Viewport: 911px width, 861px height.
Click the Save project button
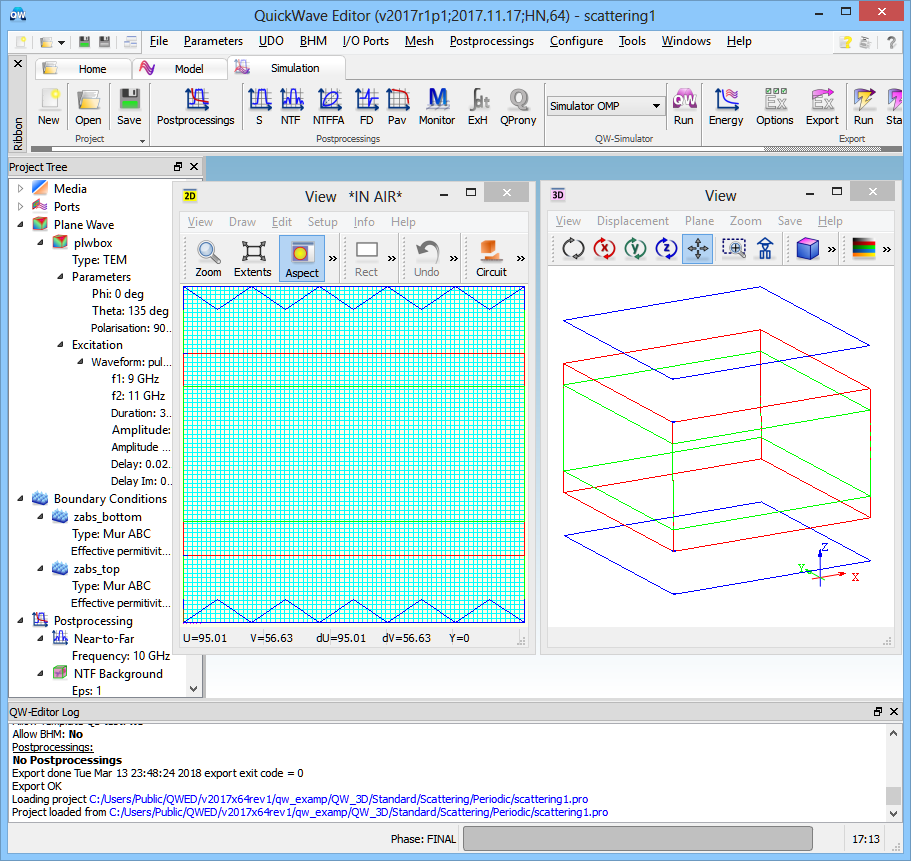coord(129,106)
